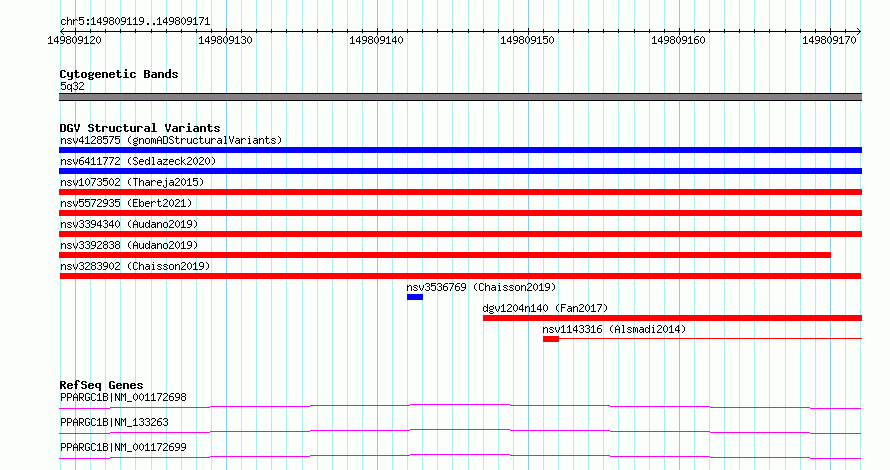Screen dimensions: 890x470
Task: Click the nsv3392838 Audano2019 variant bar
Action: (x=445, y=255)
